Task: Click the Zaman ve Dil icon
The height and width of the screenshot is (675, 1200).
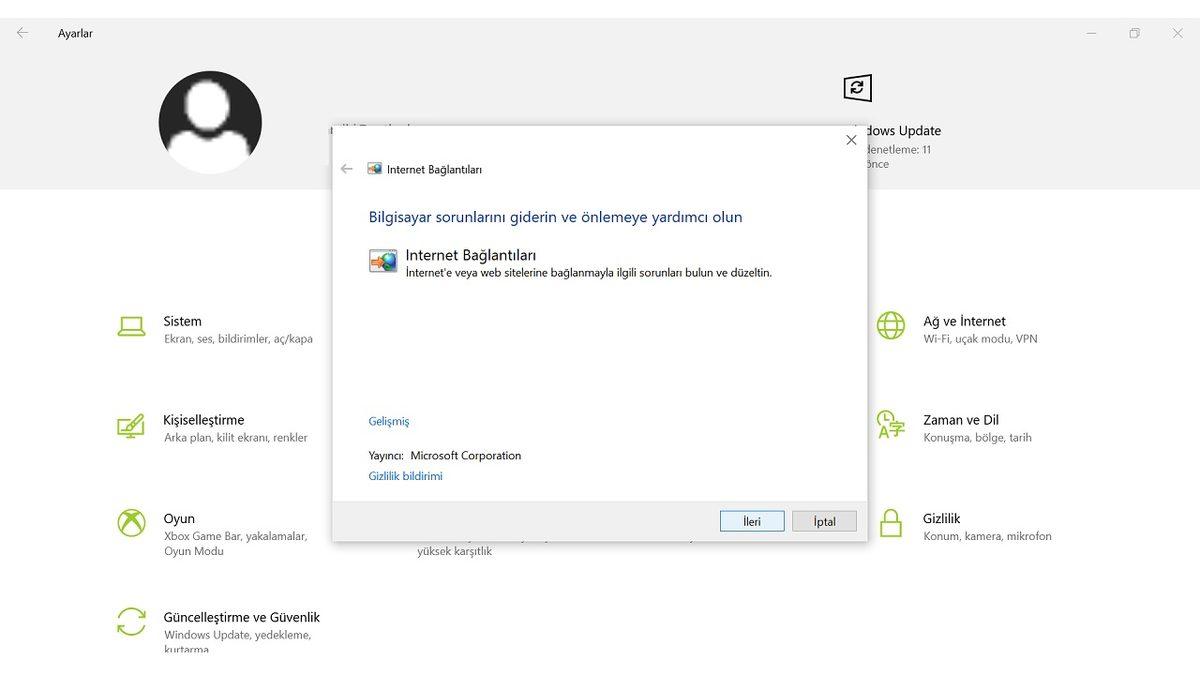Action: (890, 424)
